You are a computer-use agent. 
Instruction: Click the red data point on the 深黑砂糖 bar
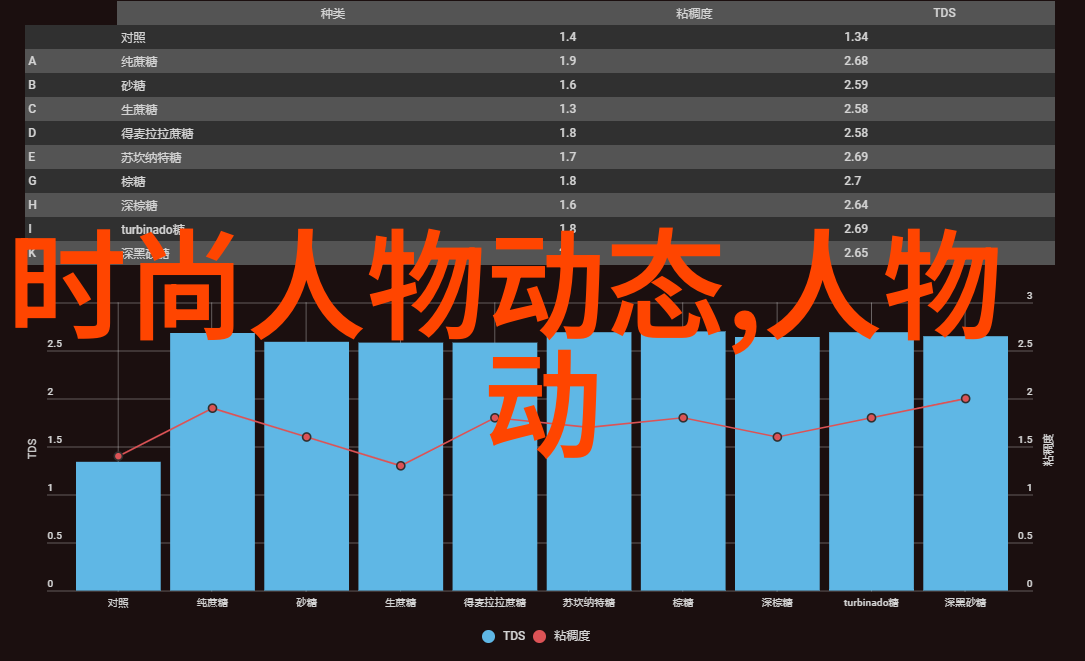pos(965,399)
